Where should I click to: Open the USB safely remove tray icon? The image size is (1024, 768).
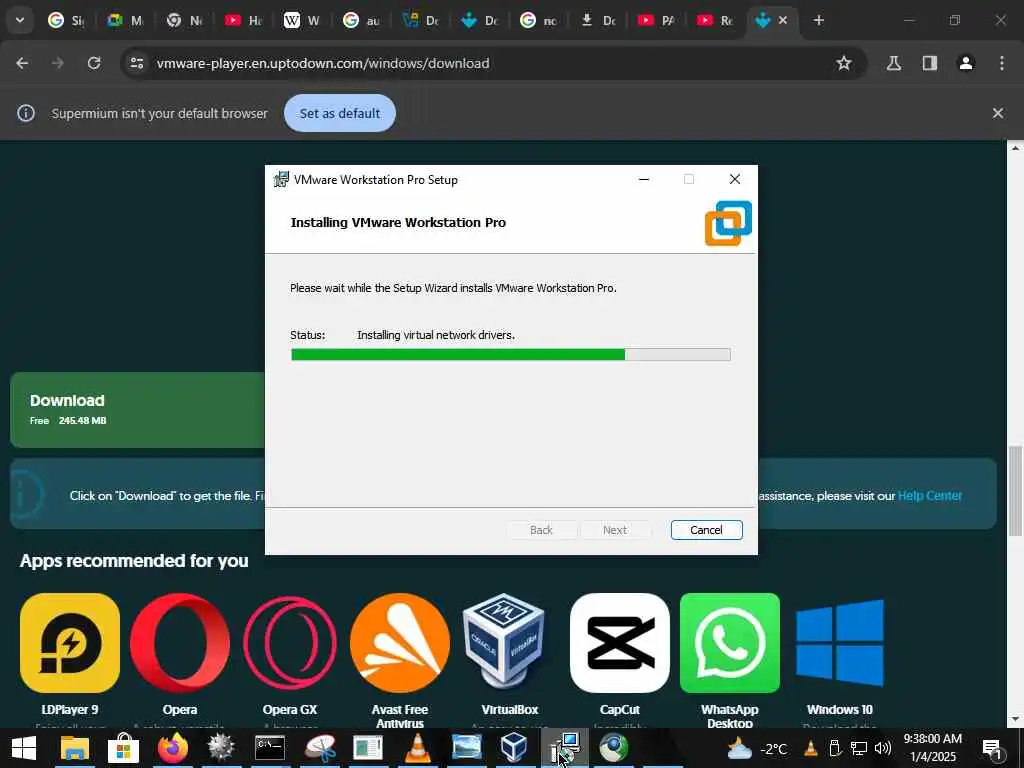point(835,748)
